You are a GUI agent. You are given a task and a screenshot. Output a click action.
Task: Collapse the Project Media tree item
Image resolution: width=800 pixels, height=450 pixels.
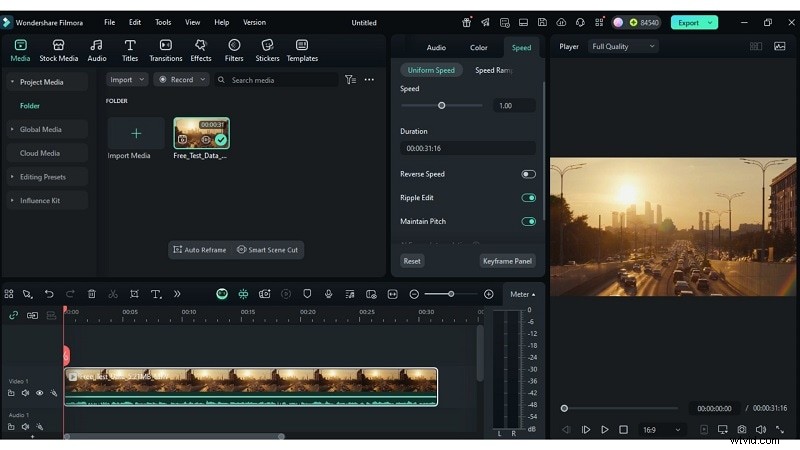(12, 82)
